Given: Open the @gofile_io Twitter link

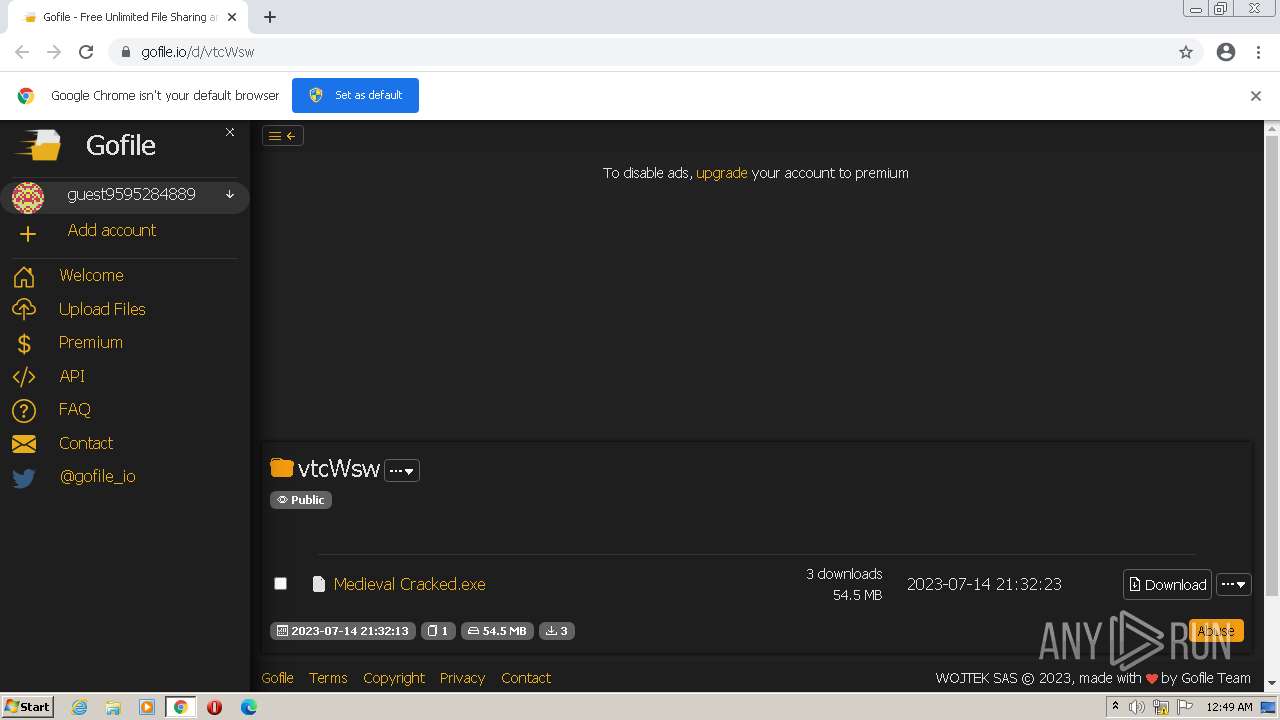Looking at the screenshot, I should (x=97, y=476).
